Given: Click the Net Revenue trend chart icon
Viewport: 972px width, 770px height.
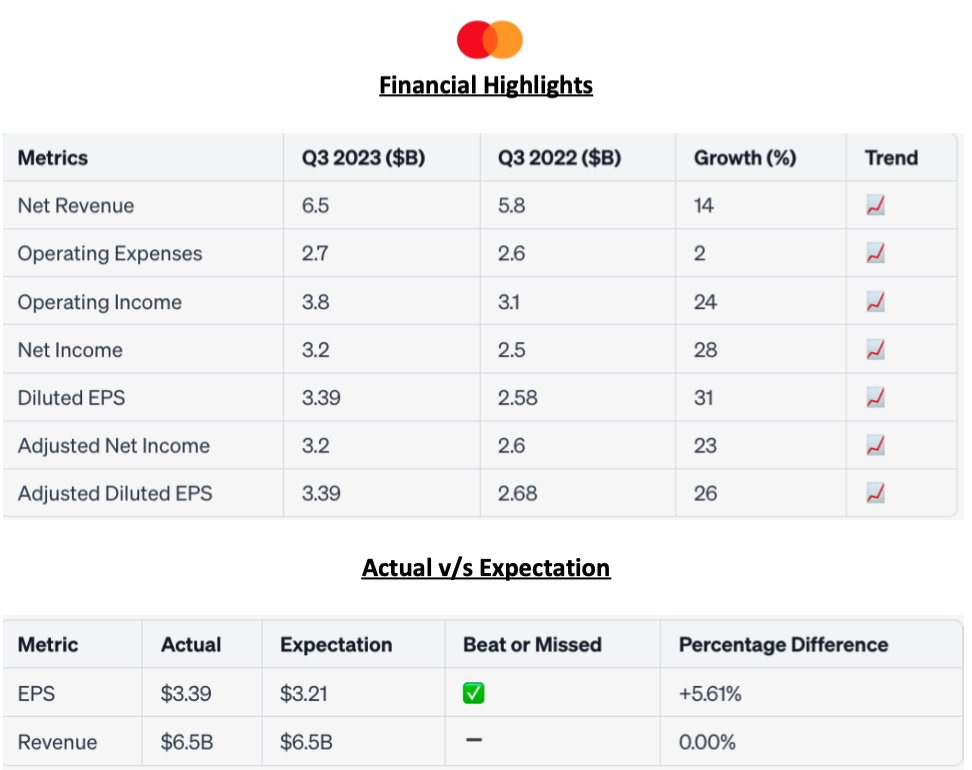Looking at the screenshot, I should (x=876, y=206).
